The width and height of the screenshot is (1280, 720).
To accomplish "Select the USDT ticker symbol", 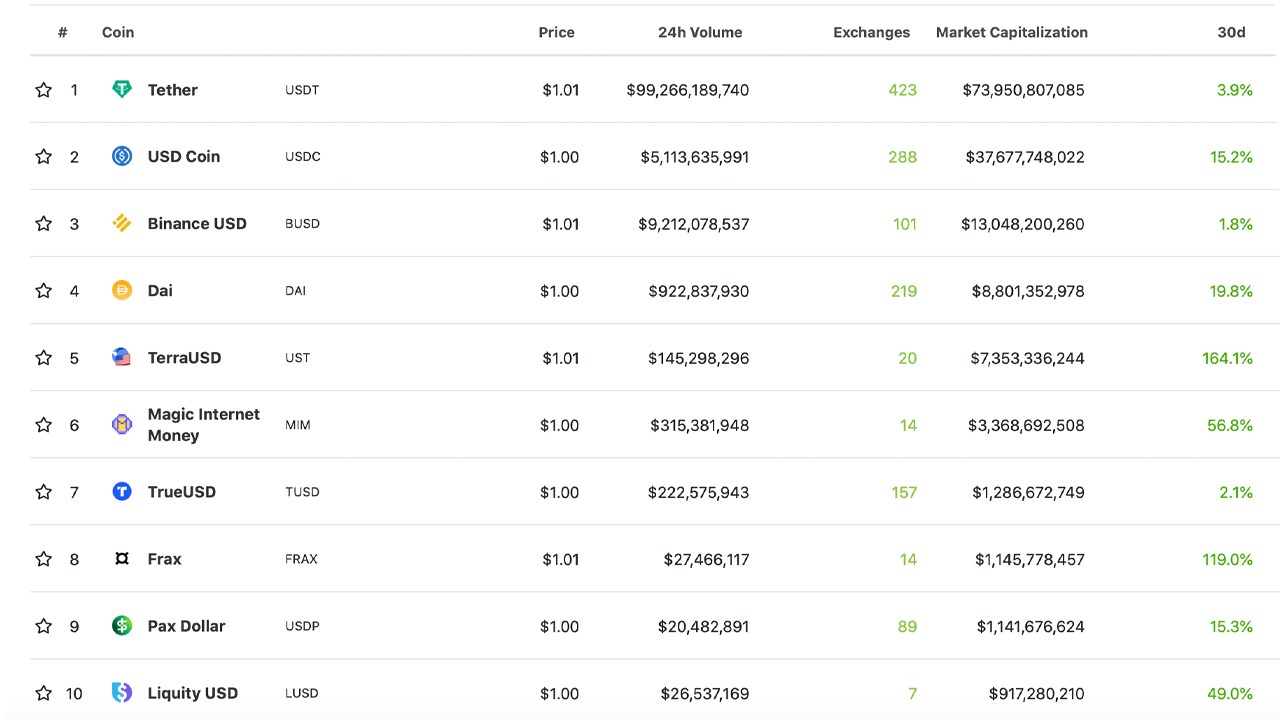I will pos(302,90).
